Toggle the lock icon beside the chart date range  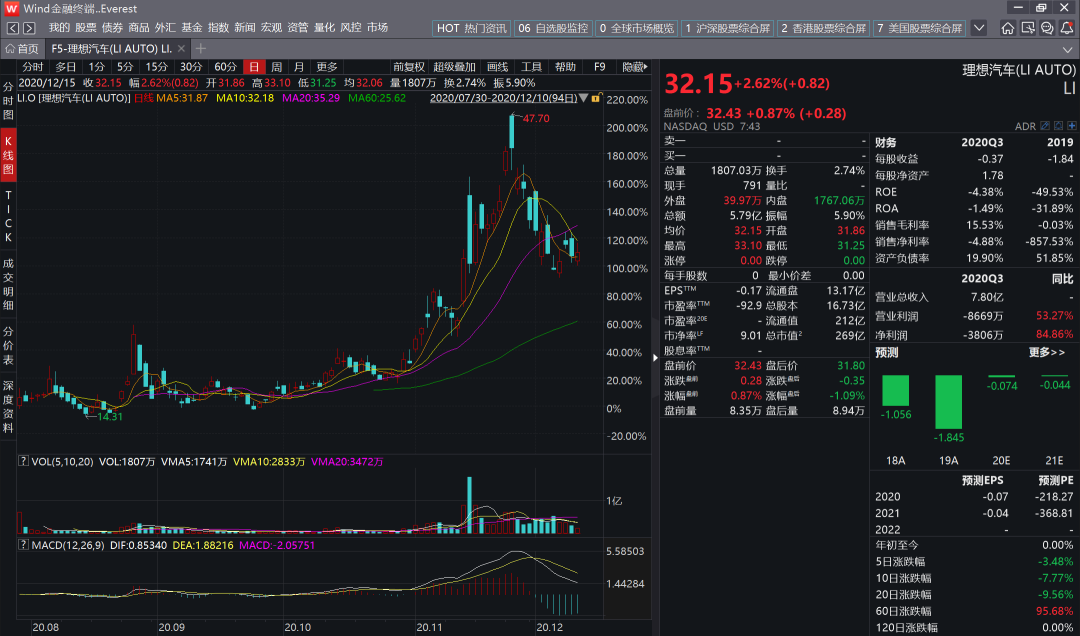tap(596, 99)
